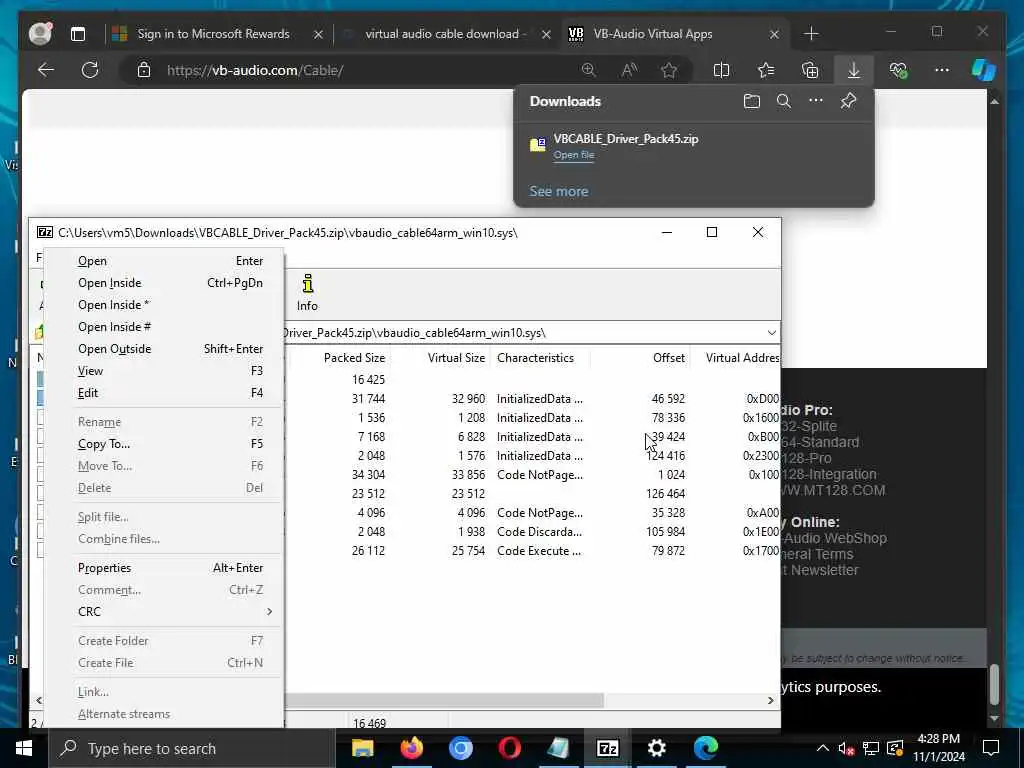Screen dimensions: 1024x768
Task: Open the Windows Start menu
Action: pyautogui.click(x=24, y=748)
